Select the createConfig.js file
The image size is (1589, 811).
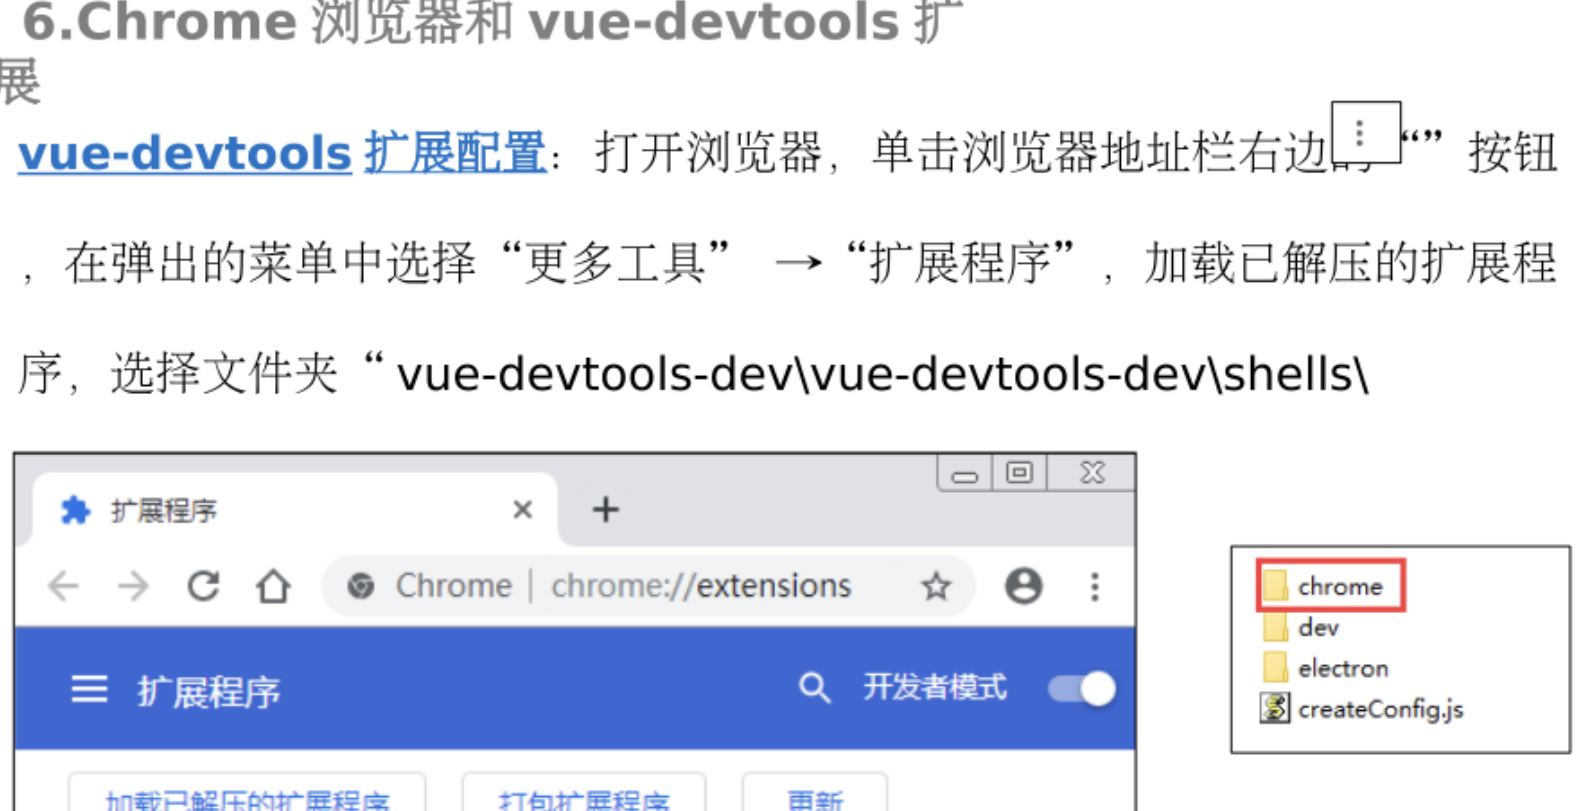click(1362, 709)
